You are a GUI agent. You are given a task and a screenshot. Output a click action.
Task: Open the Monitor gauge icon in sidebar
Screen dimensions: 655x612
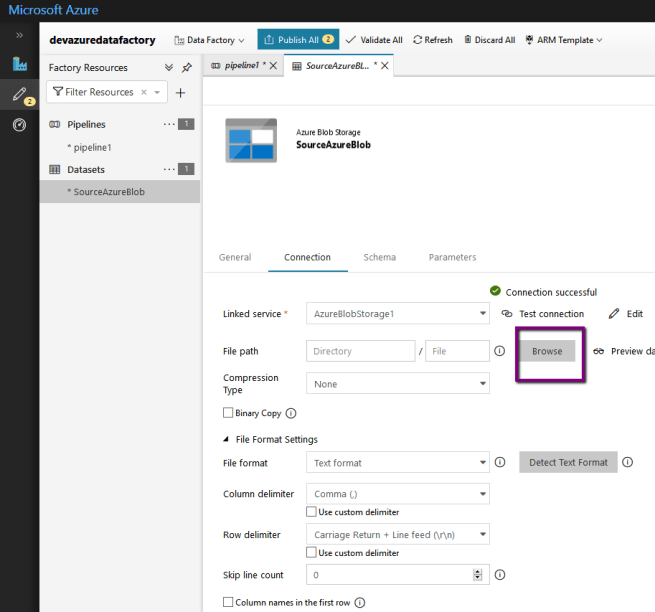[19, 125]
